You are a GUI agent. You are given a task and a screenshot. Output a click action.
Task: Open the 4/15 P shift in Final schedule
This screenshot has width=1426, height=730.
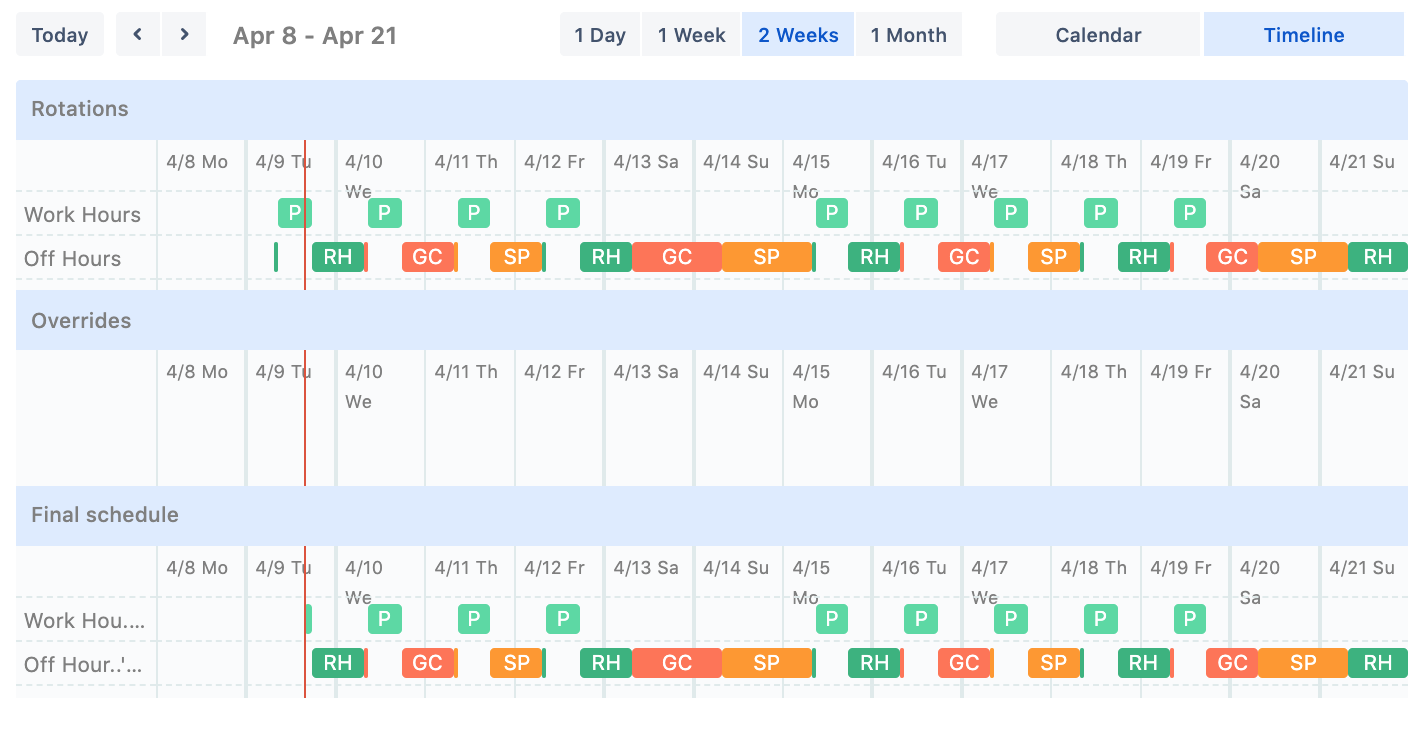(831, 619)
